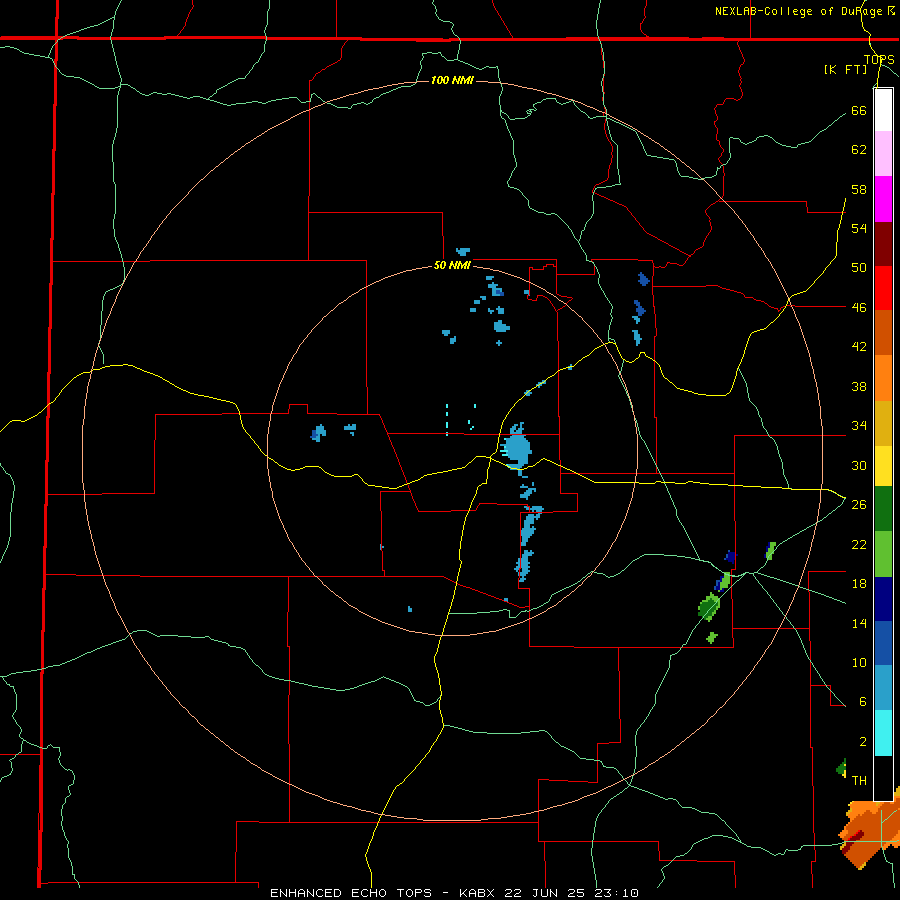The width and height of the screenshot is (900, 900).
Task: Click the 'ENHANCED ECHO TOPS - KABX' caption
Action: (x=384, y=893)
